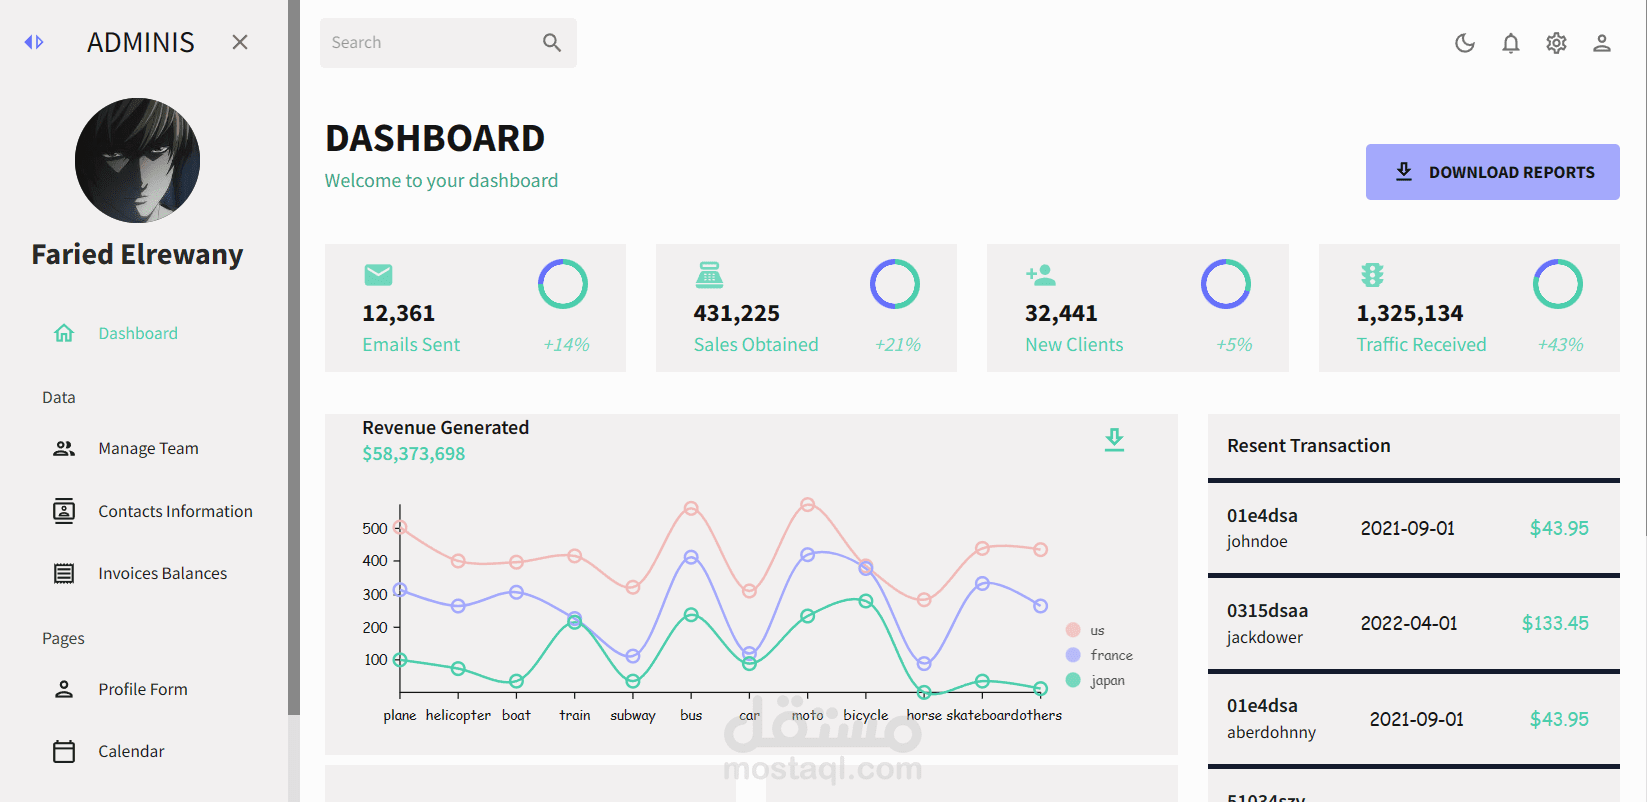Click the 32,441 clients value
This screenshot has width=1647, height=802.
coord(1061,313)
